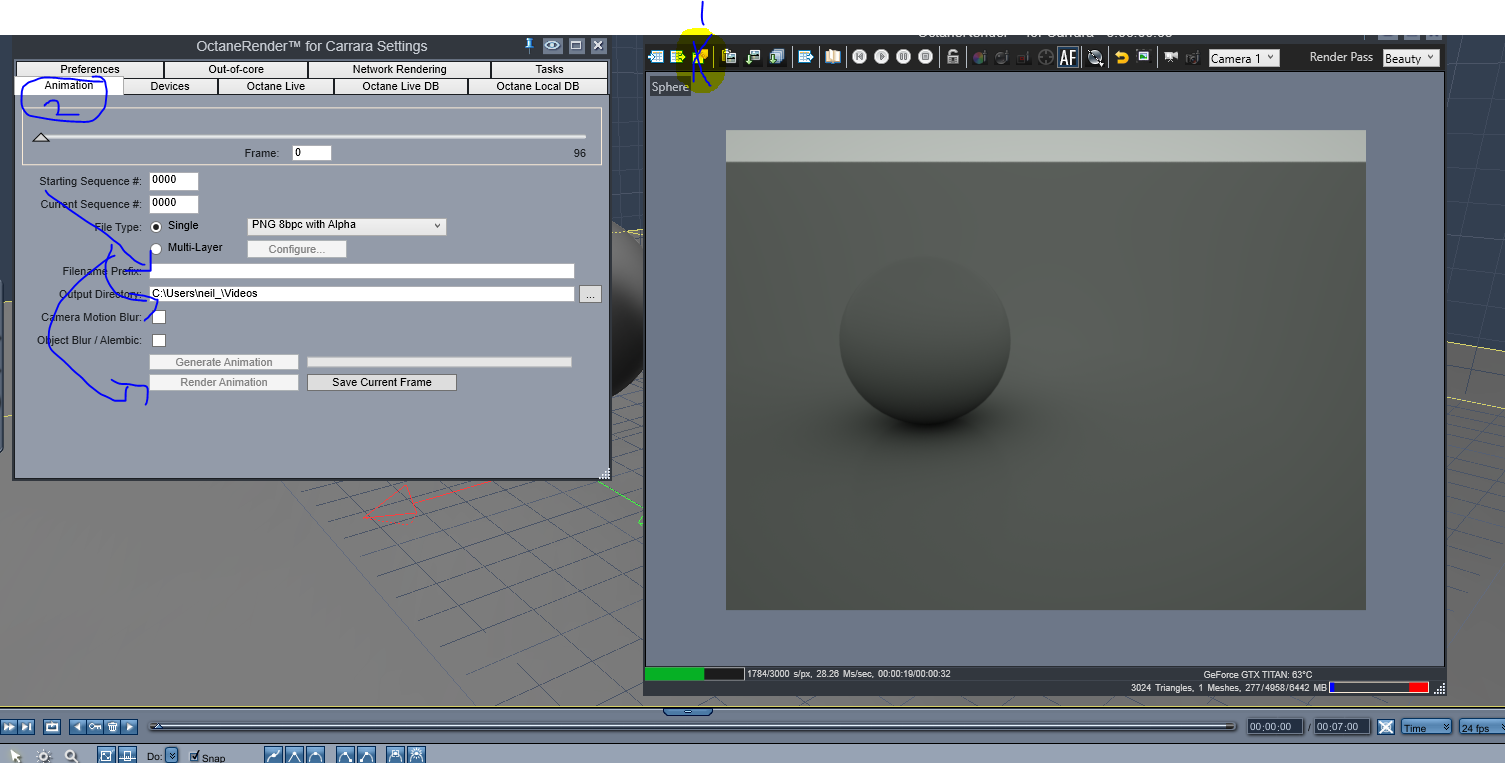Select the arrow pointer tool in bottom toolbar
The width and height of the screenshot is (1505, 763).
(15, 755)
